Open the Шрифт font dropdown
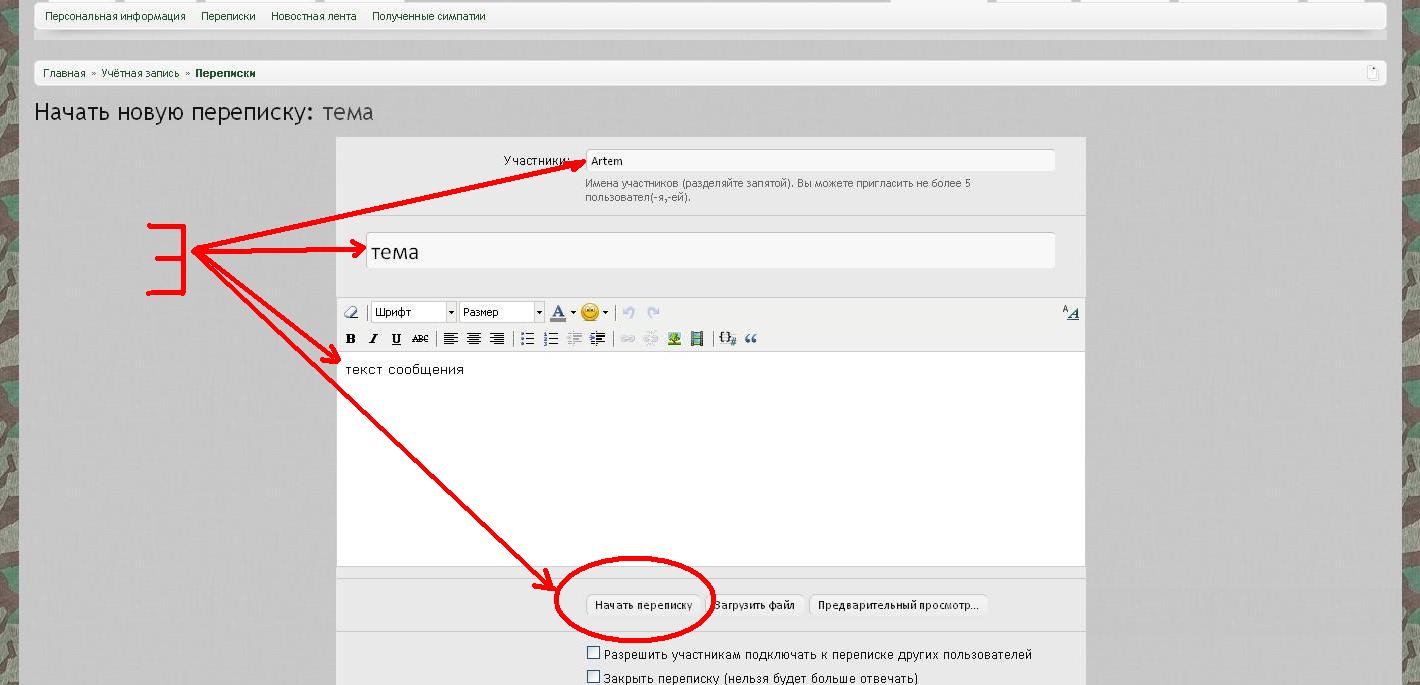Screen dimensions: 1420x685 click(414, 312)
